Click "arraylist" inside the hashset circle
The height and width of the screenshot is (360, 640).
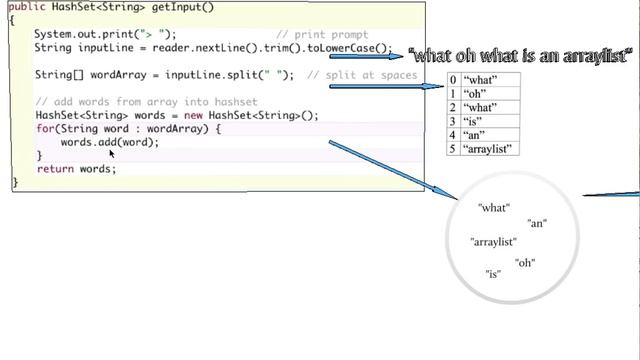[493, 242]
